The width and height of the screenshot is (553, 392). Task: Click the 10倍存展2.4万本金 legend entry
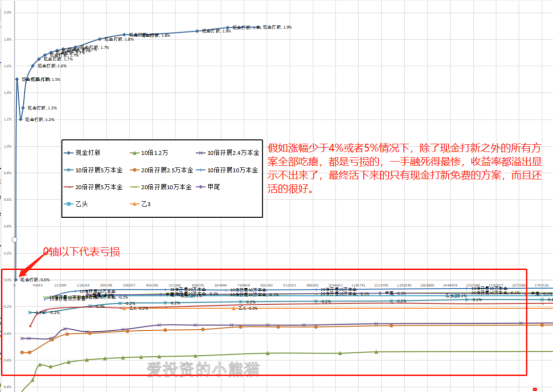tap(227, 153)
